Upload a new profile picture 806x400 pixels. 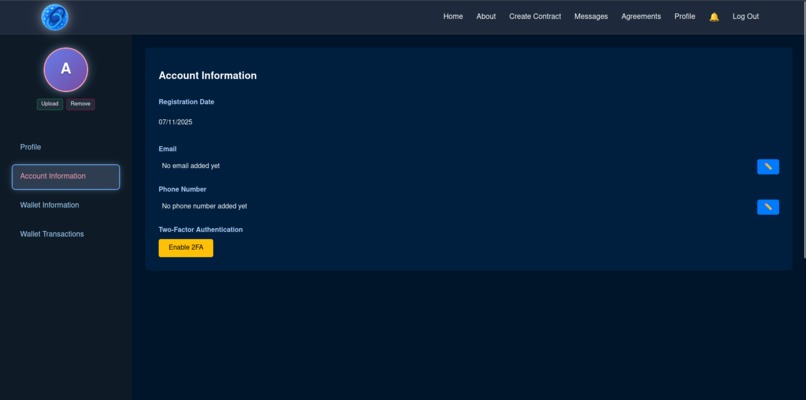50,104
